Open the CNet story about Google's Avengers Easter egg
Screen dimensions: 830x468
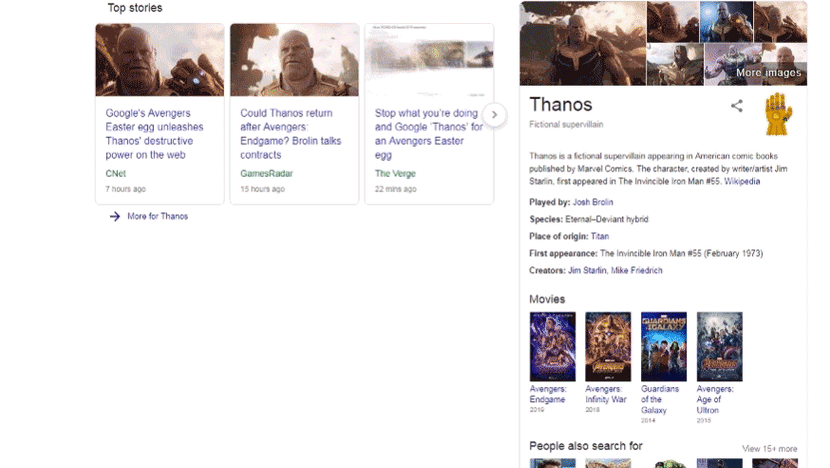[155, 134]
